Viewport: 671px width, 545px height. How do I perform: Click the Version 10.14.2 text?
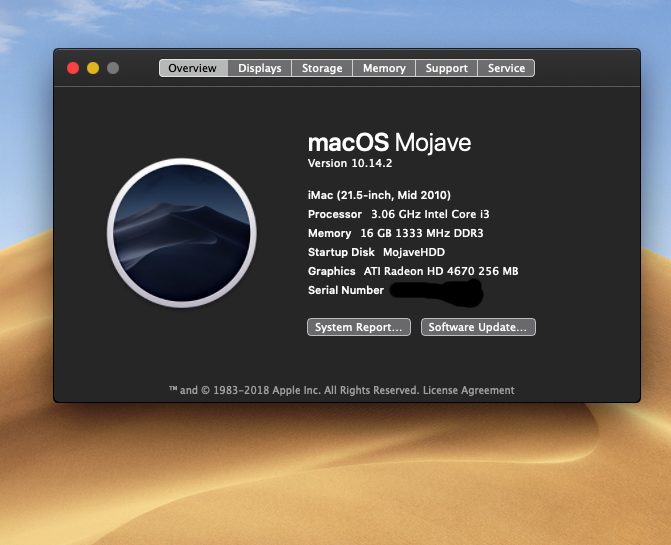[350, 163]
